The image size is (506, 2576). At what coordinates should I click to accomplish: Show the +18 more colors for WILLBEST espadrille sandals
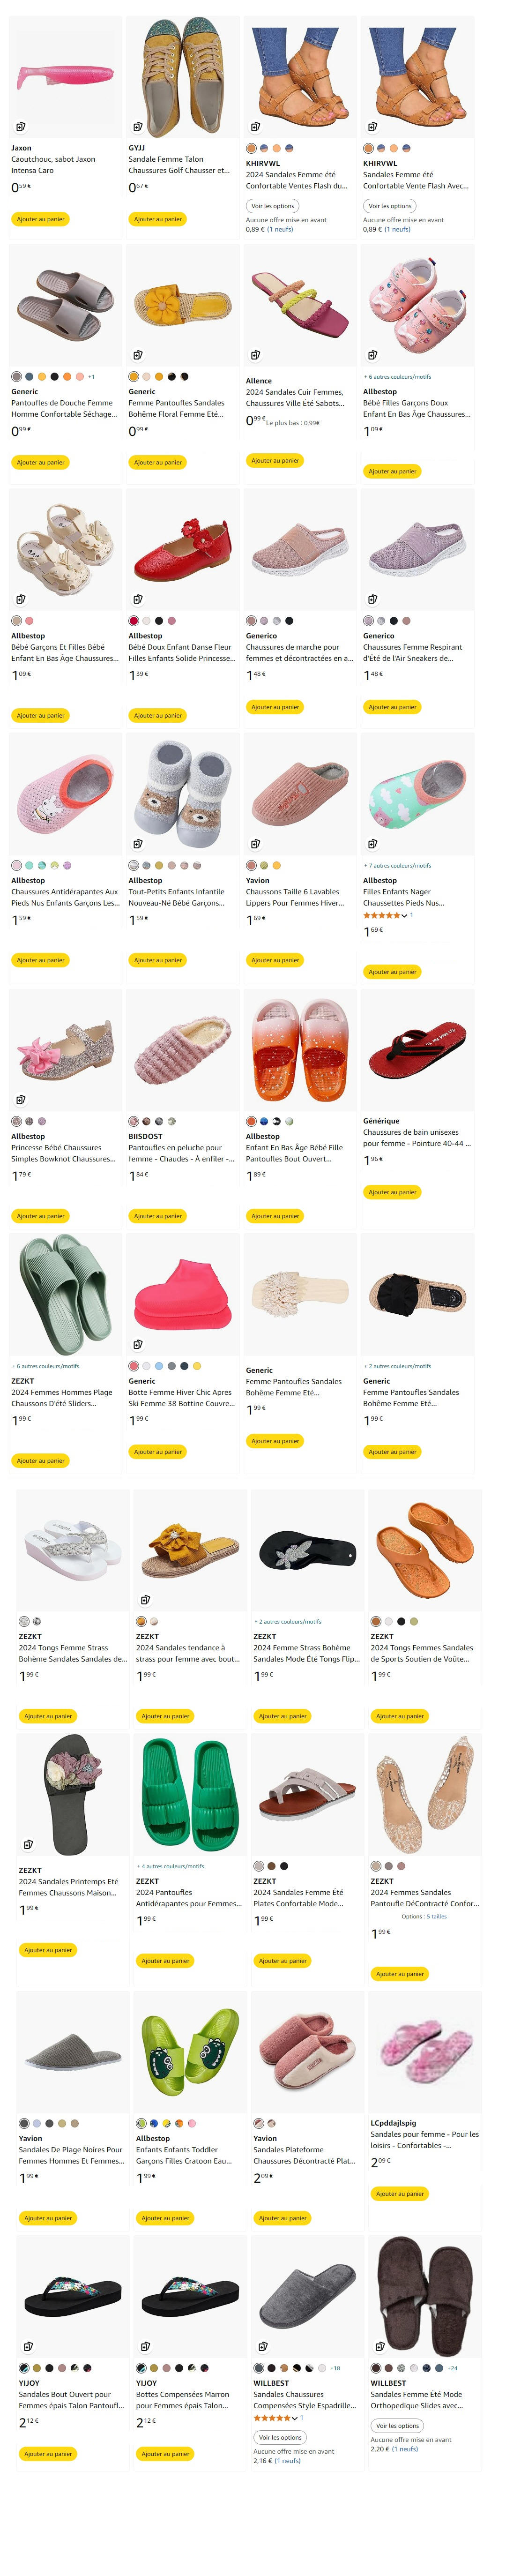pos(335,2367)
